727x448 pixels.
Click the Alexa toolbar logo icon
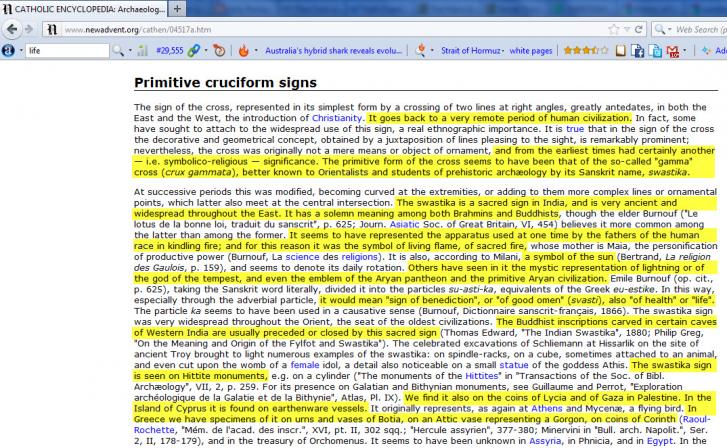tap(9, 49)
